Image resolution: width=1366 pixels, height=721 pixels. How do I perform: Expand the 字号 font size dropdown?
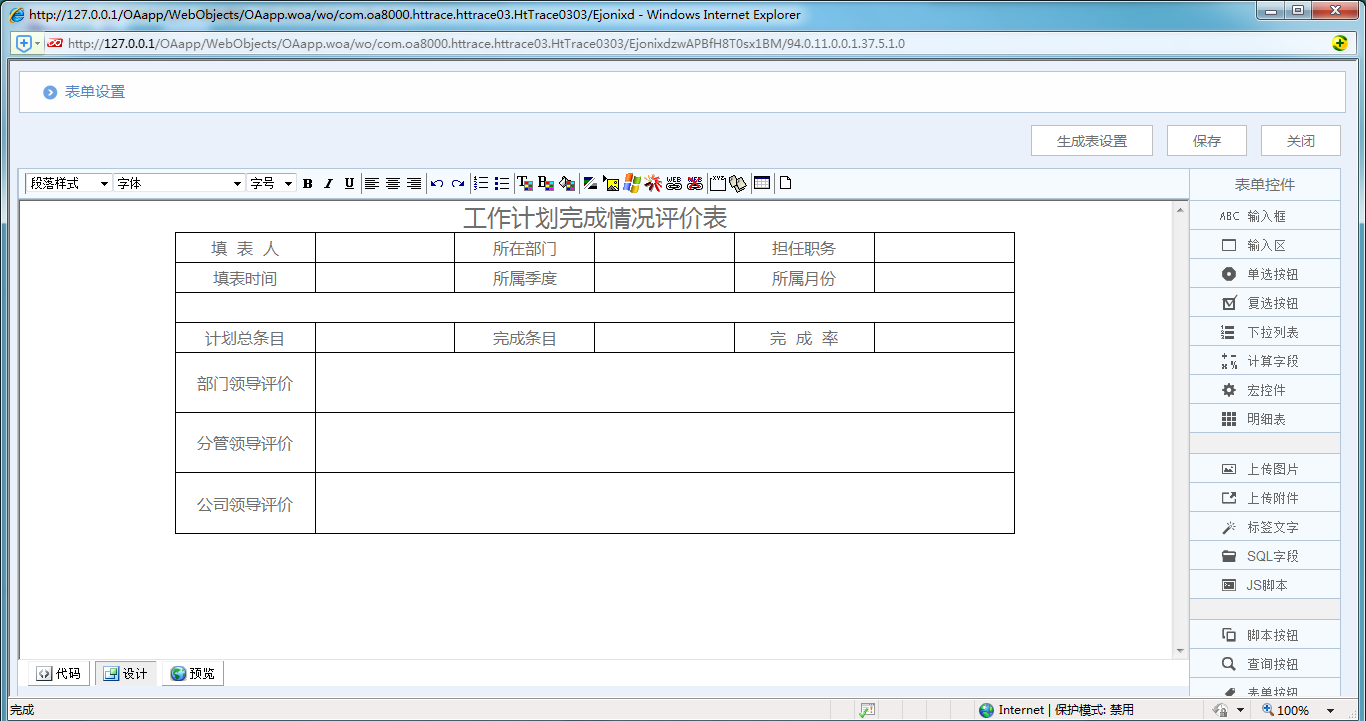click(270, 183)
